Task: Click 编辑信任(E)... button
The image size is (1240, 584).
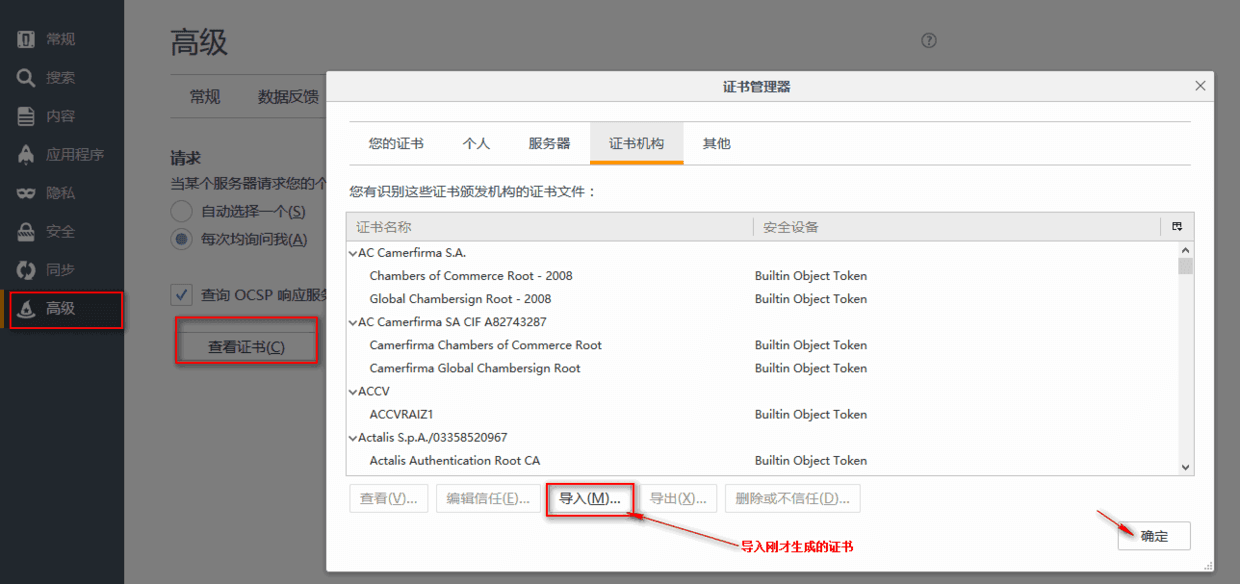Action: click(x=488, y=498)
